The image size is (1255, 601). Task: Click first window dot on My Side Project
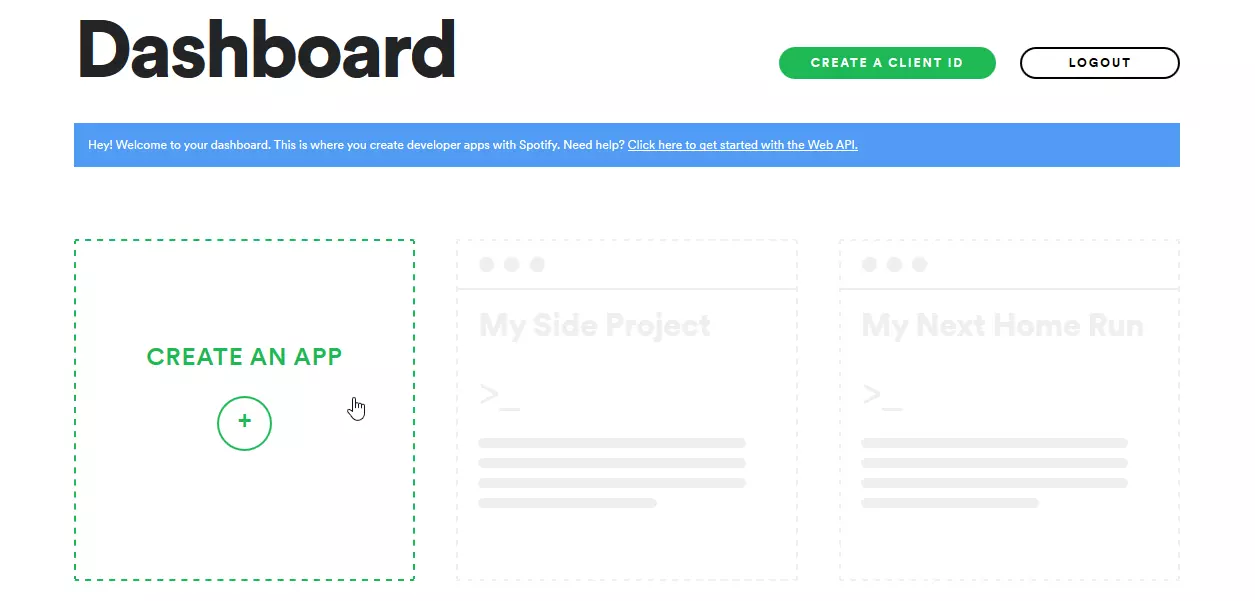tap(487, 265)
